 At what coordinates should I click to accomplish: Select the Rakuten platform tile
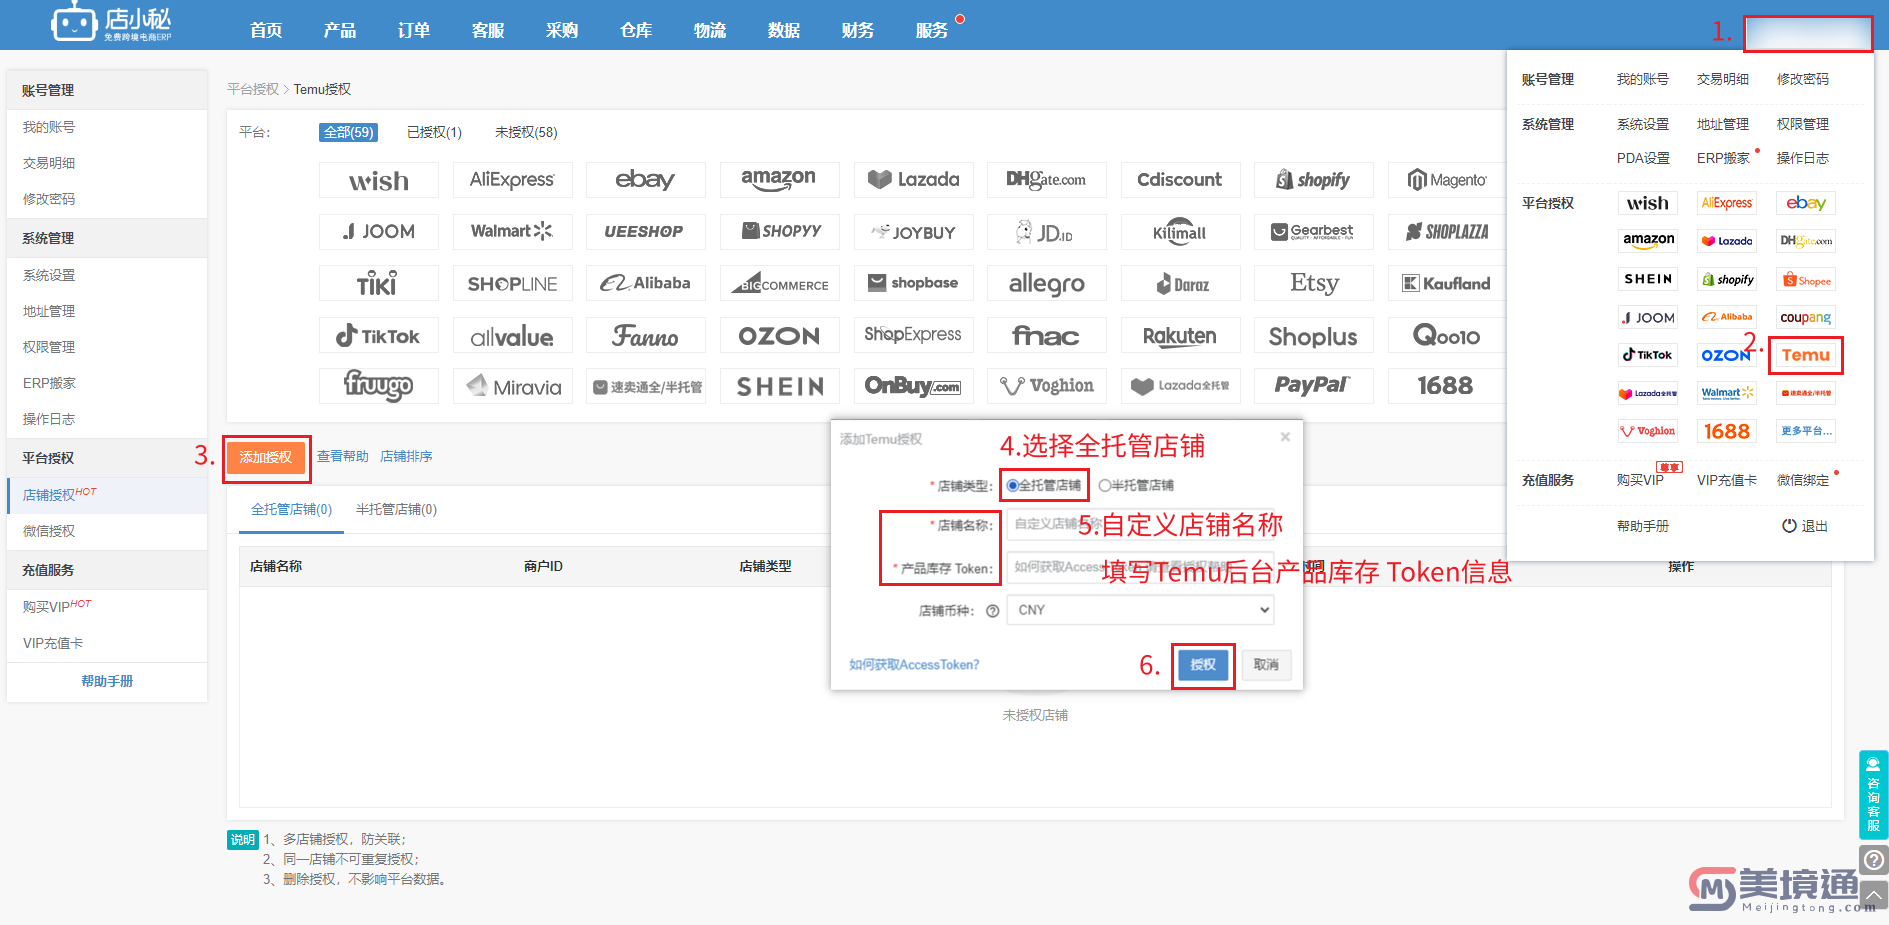1181,336
